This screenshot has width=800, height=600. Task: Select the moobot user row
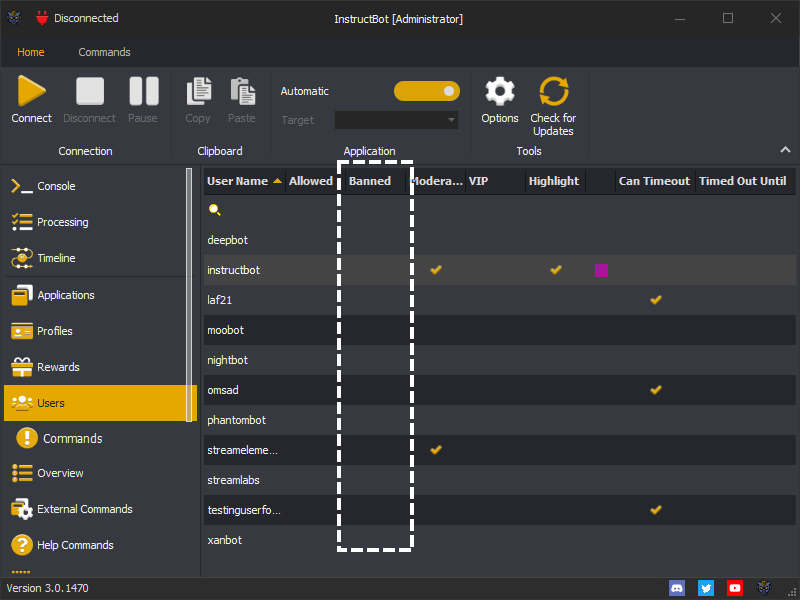tap(499, 330)
